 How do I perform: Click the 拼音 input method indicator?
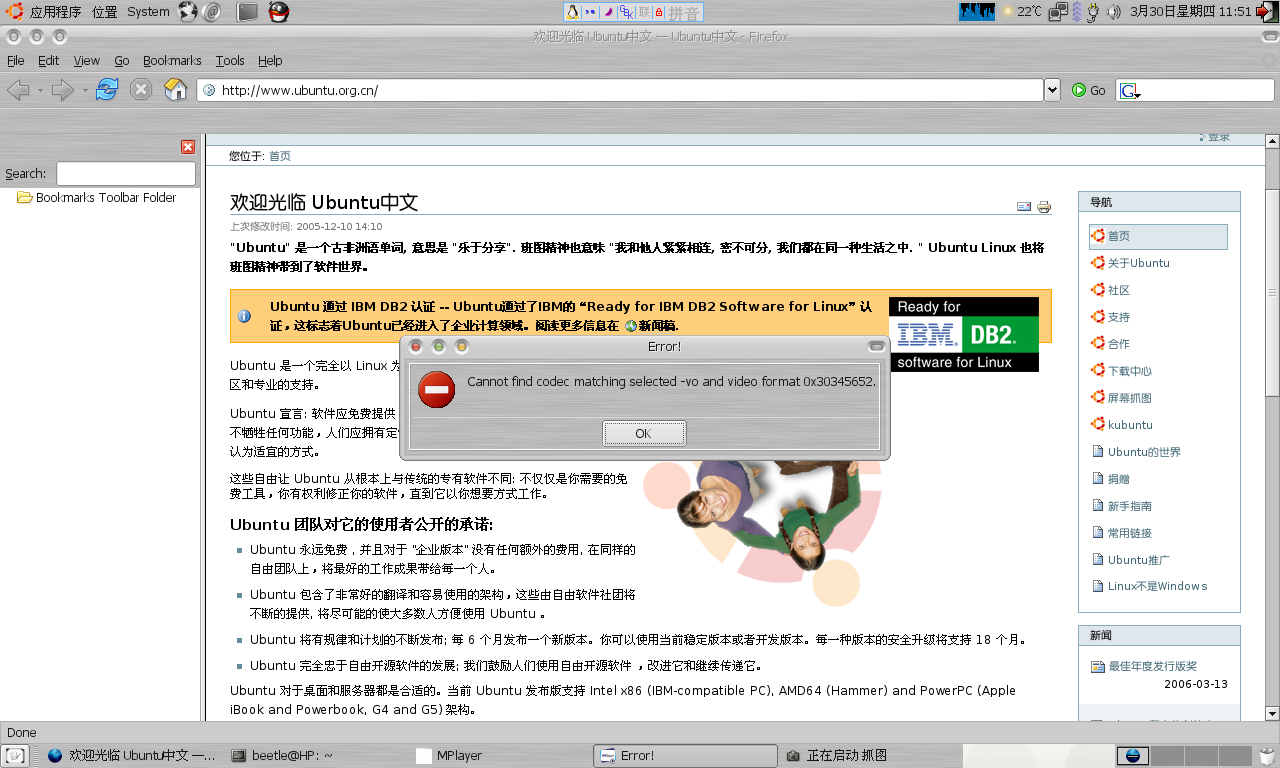coord(684,13)
